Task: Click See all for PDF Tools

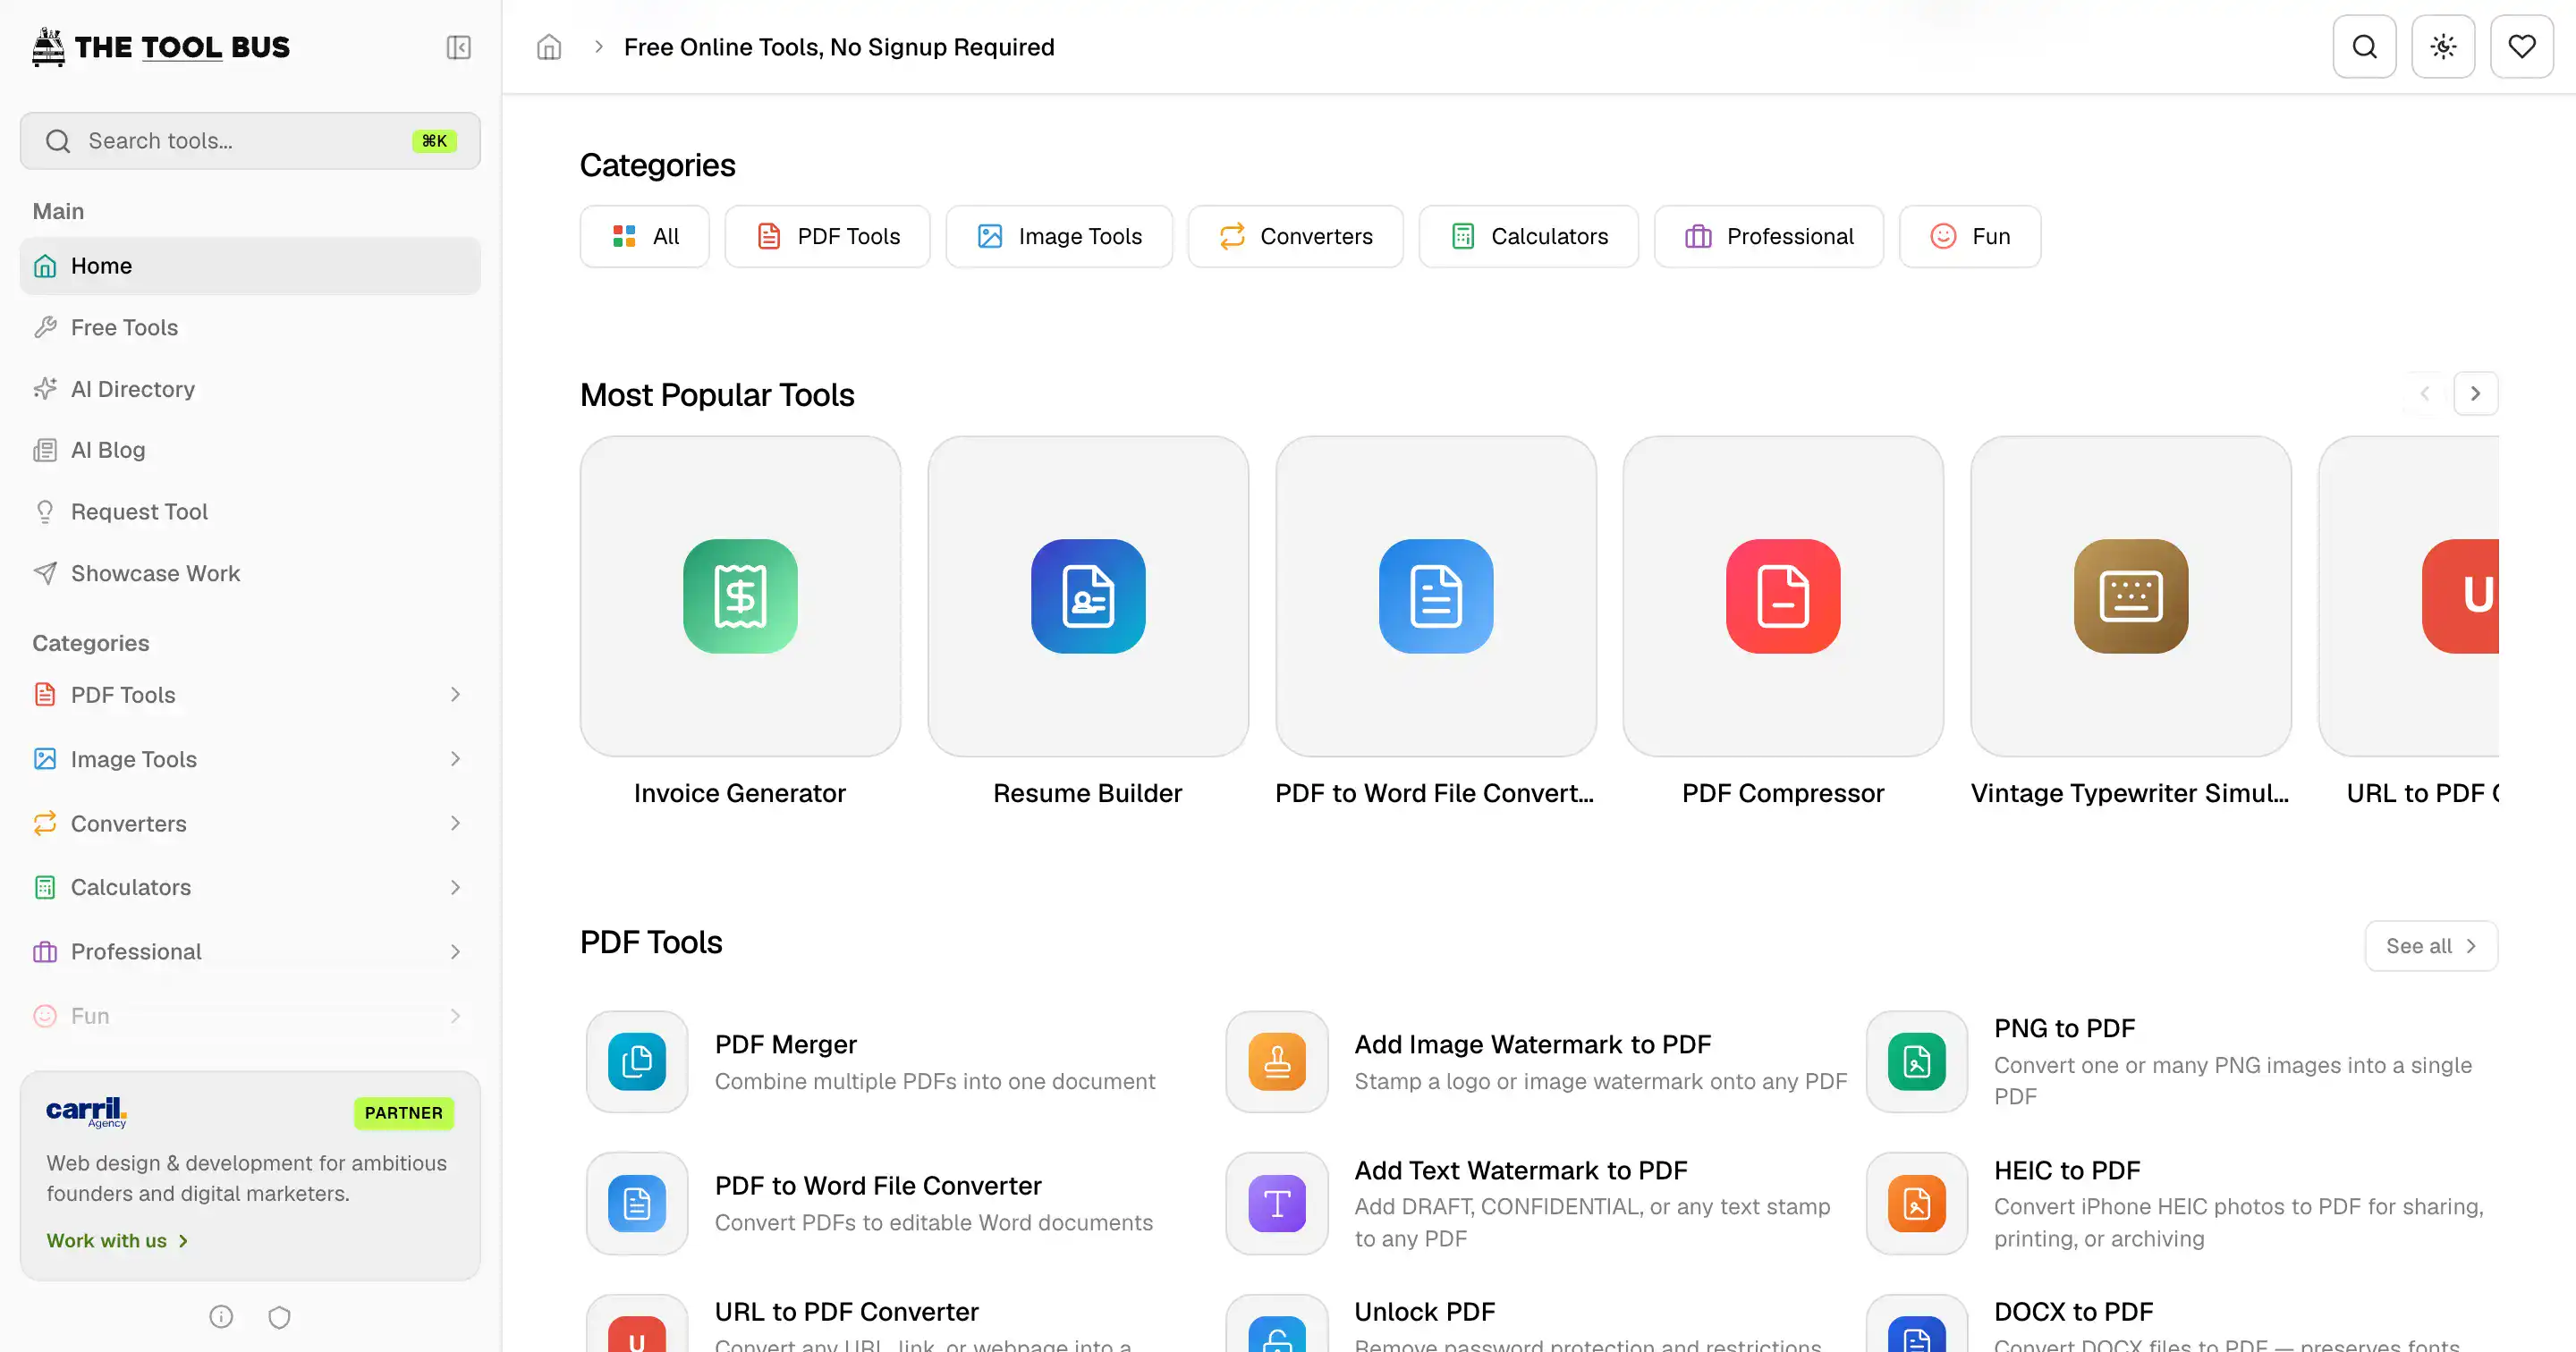Action: 2431,946
